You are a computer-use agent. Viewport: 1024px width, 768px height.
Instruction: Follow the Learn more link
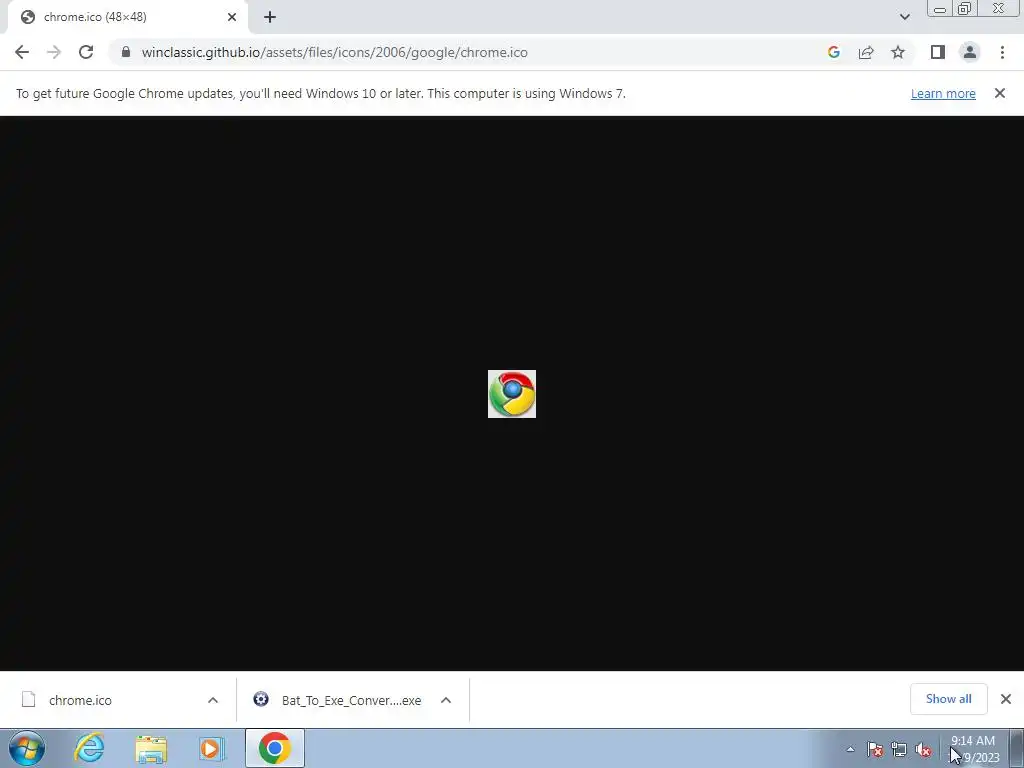(x=943, y=93)
